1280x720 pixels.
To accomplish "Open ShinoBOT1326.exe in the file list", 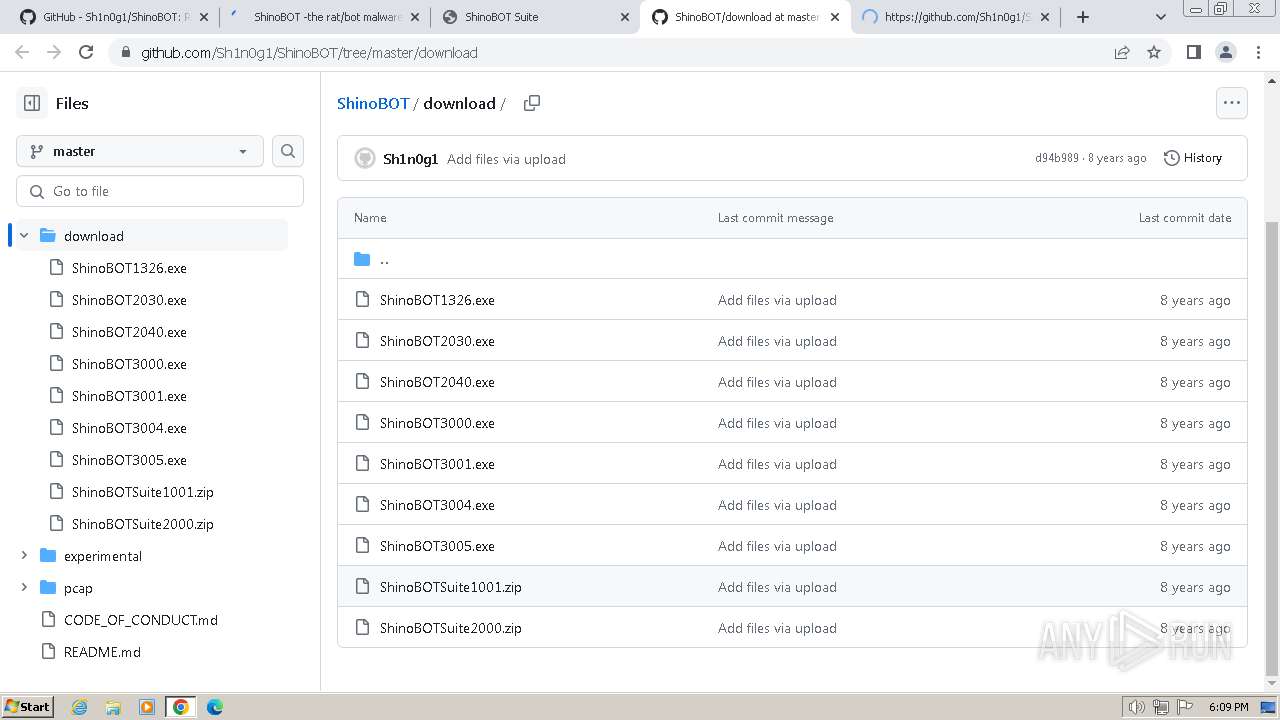I will click(437, 300).
